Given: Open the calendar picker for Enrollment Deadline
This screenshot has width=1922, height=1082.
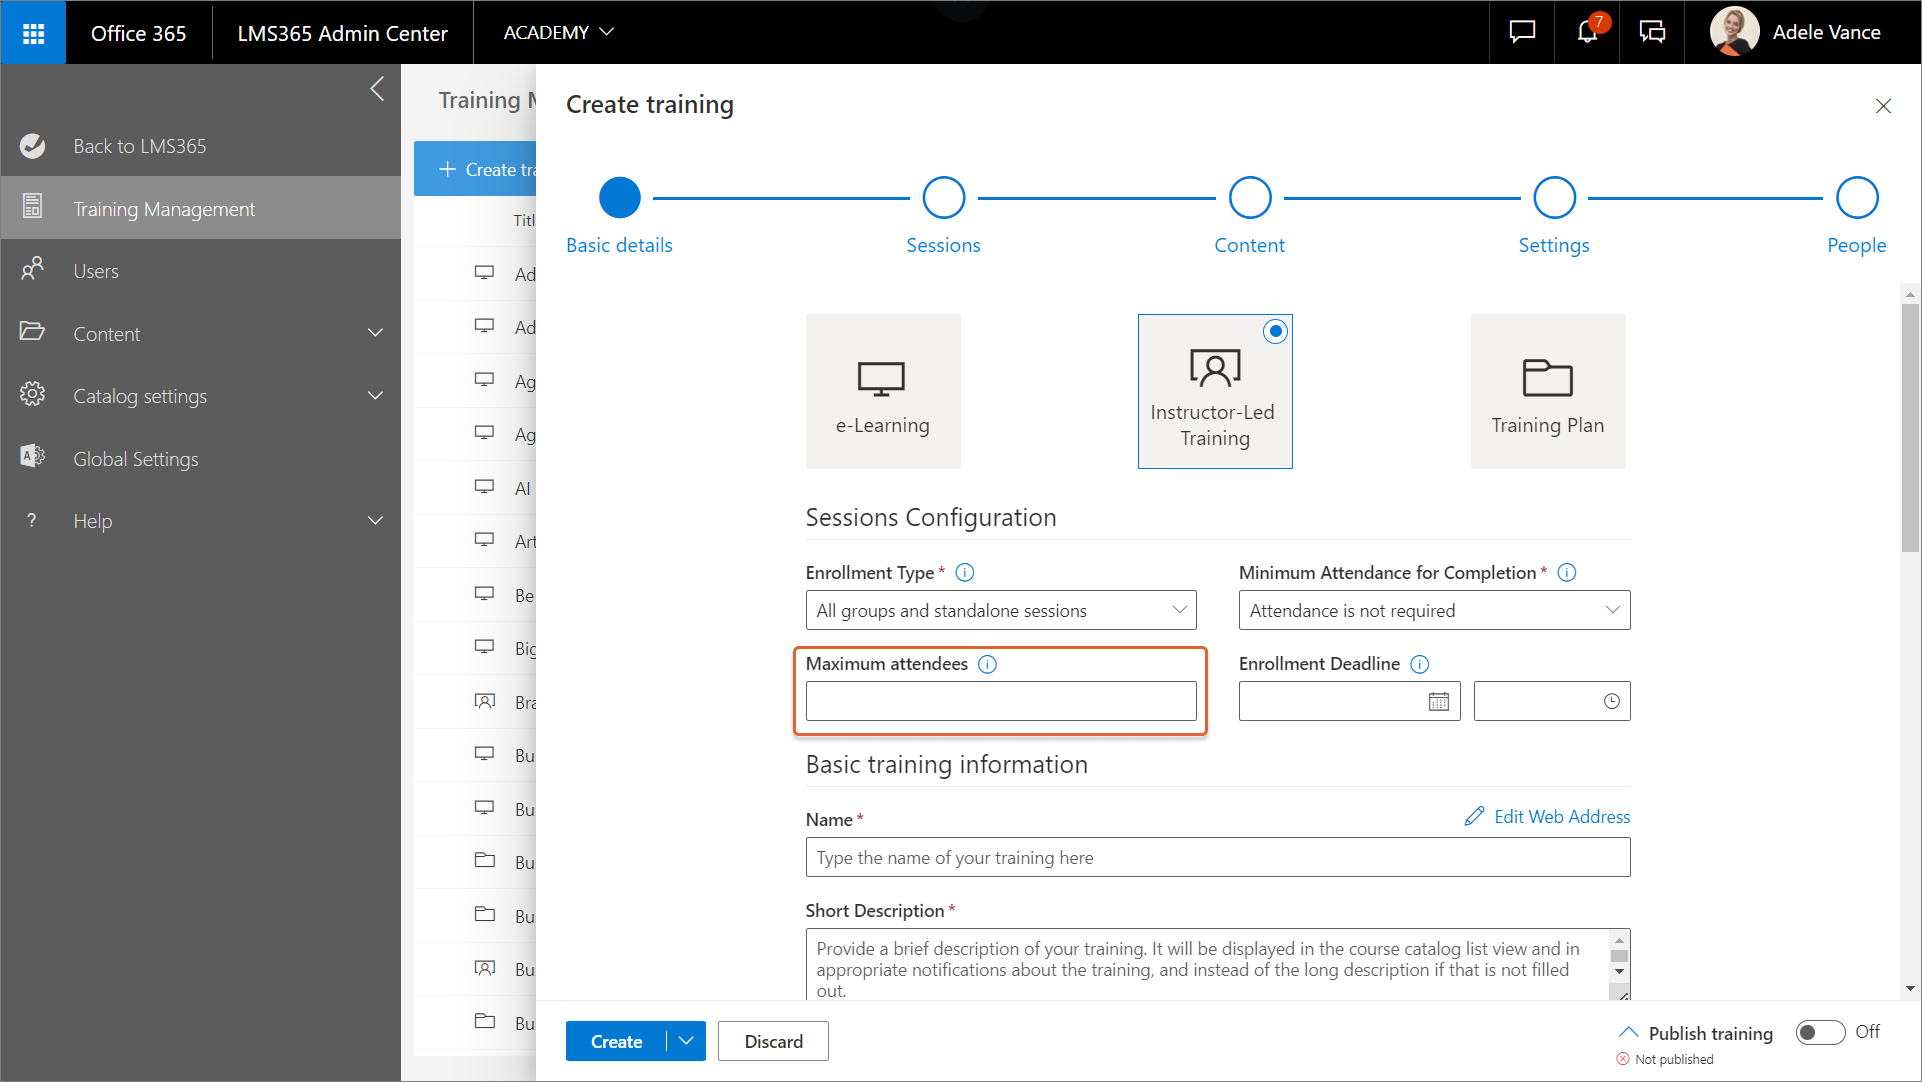Looking at the screenshot, I should [1438, 701].
